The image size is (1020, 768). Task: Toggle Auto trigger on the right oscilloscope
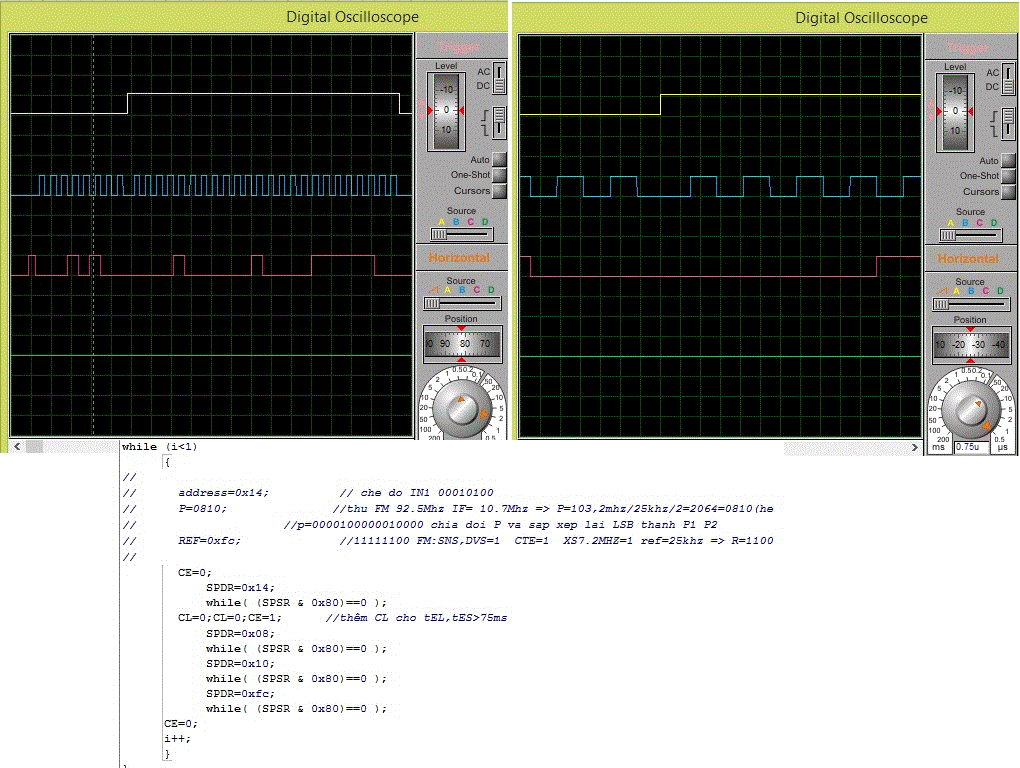1008,161
